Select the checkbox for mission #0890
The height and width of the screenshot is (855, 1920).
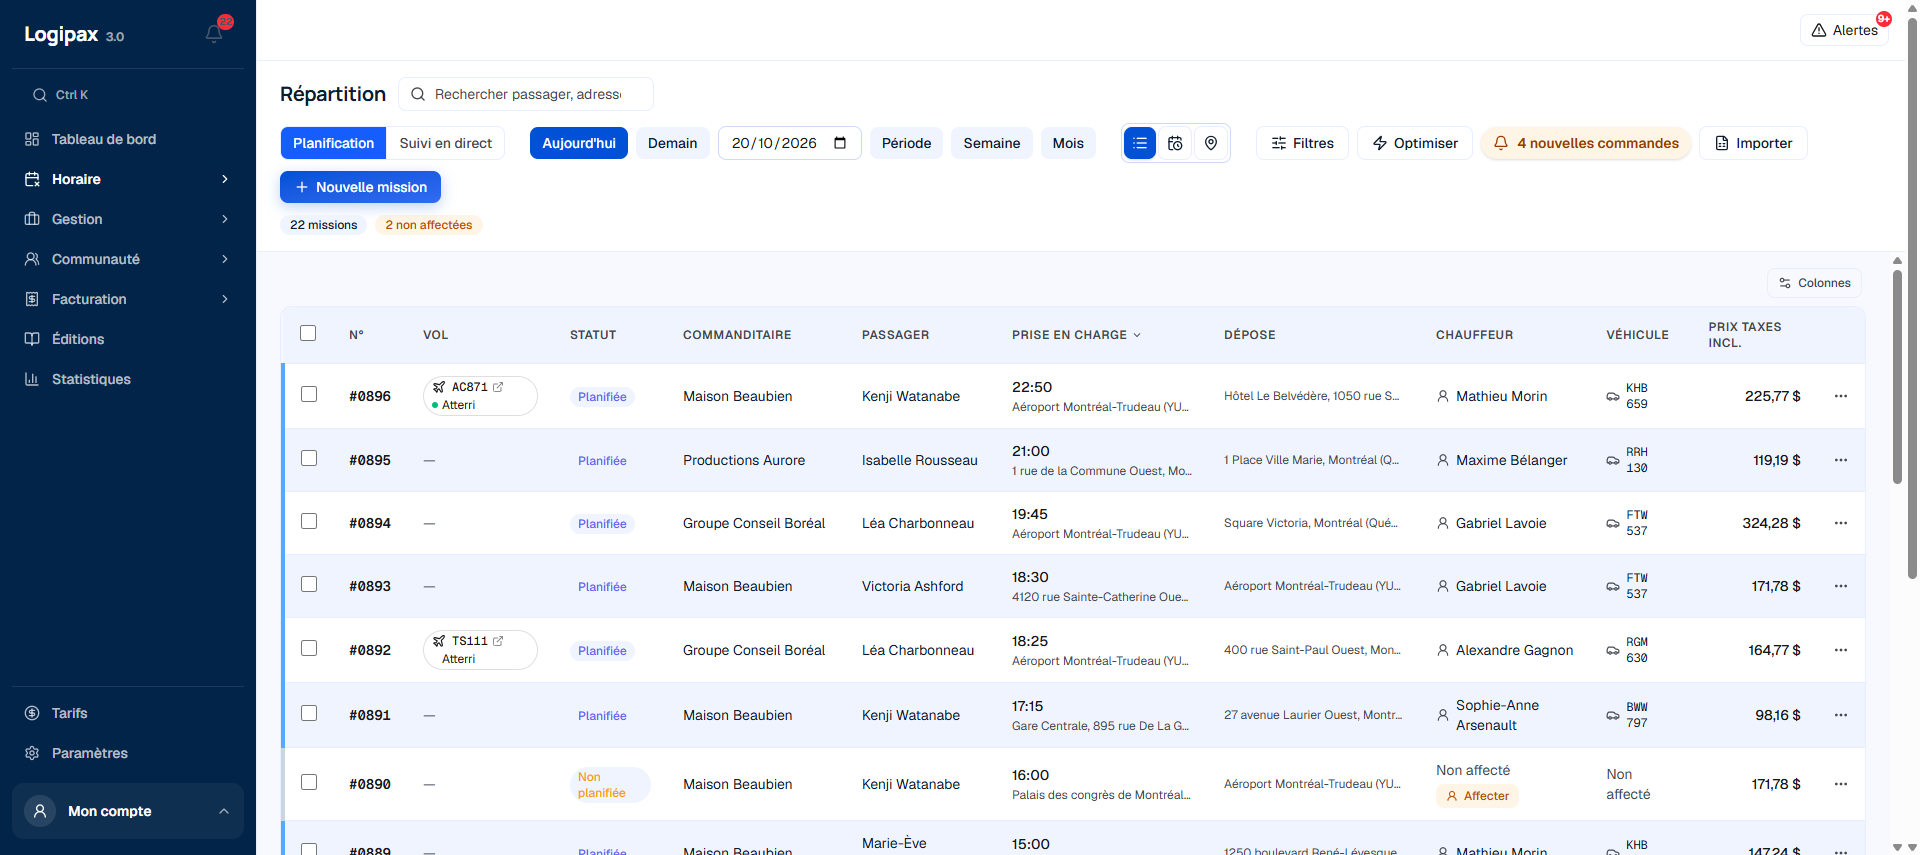(x=309, y=782)
